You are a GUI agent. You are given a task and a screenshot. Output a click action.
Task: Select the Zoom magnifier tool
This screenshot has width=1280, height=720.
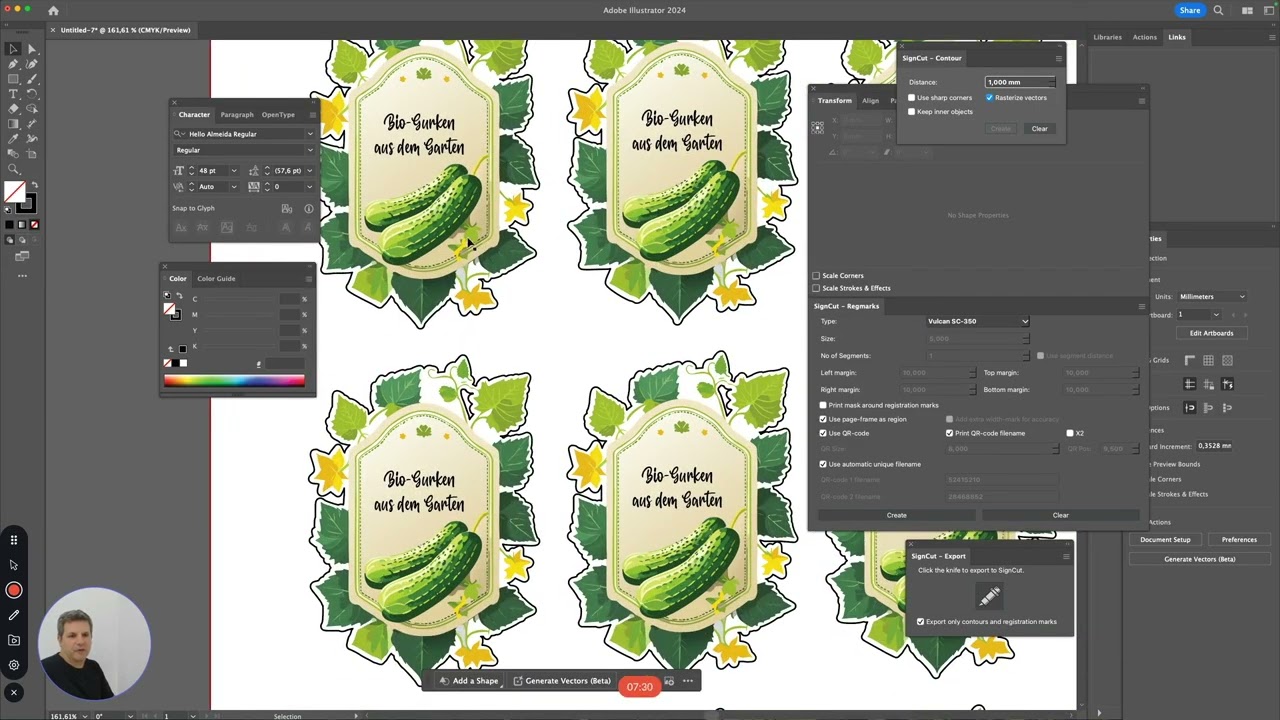13,169
